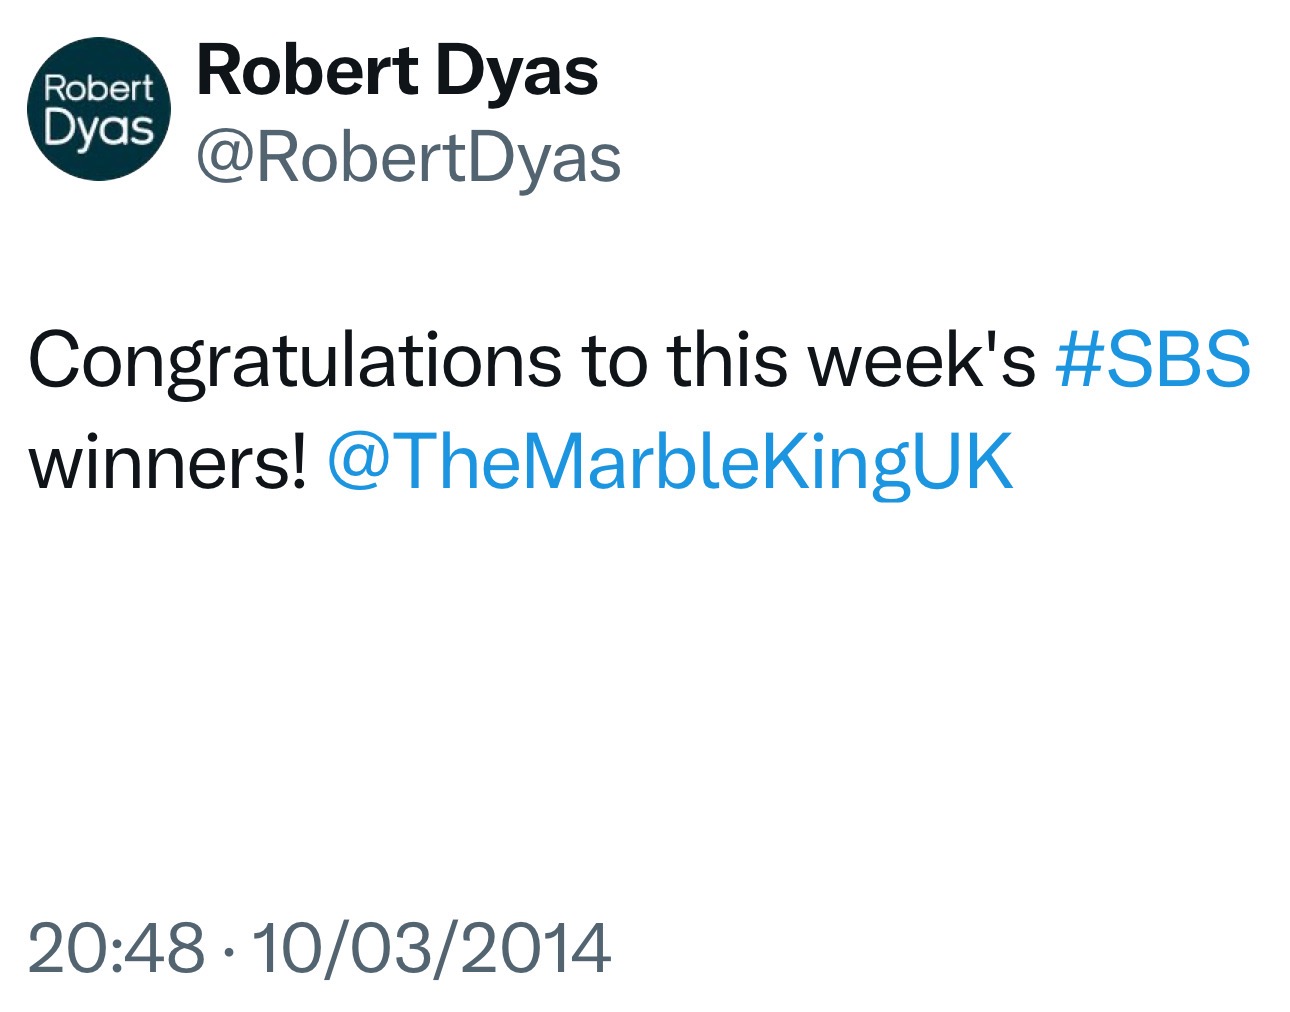Click the word "winners!" in the tweet
The image size is (1290, 1012).
point(167,462)
